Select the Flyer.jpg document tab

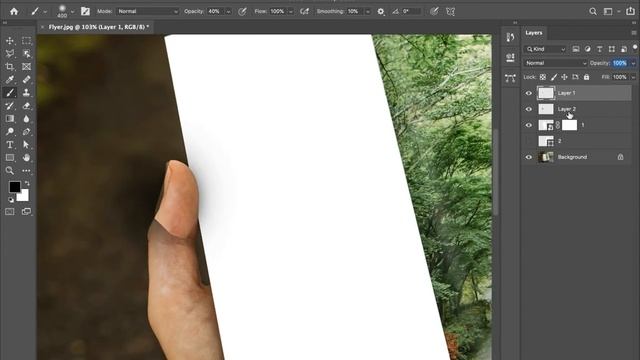(x=98, y=27)
